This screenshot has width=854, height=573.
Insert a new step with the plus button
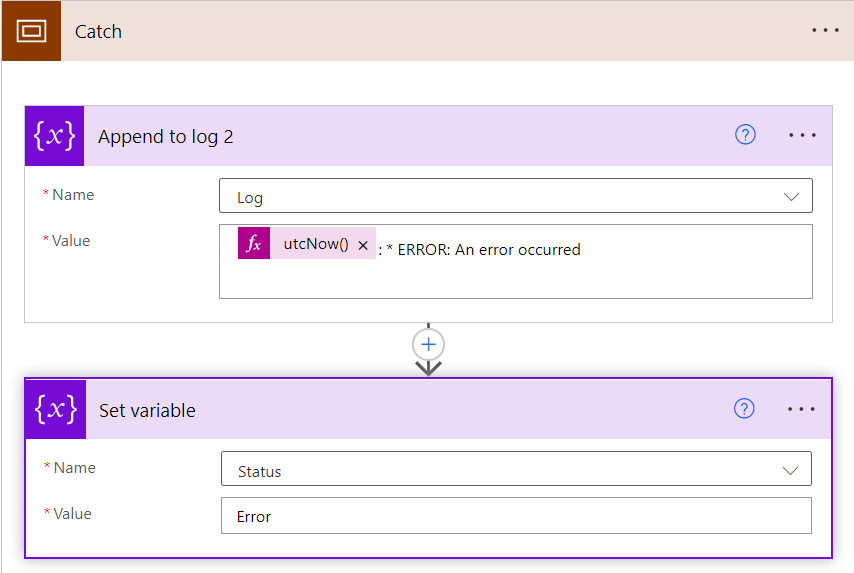(x=429, y=344)
